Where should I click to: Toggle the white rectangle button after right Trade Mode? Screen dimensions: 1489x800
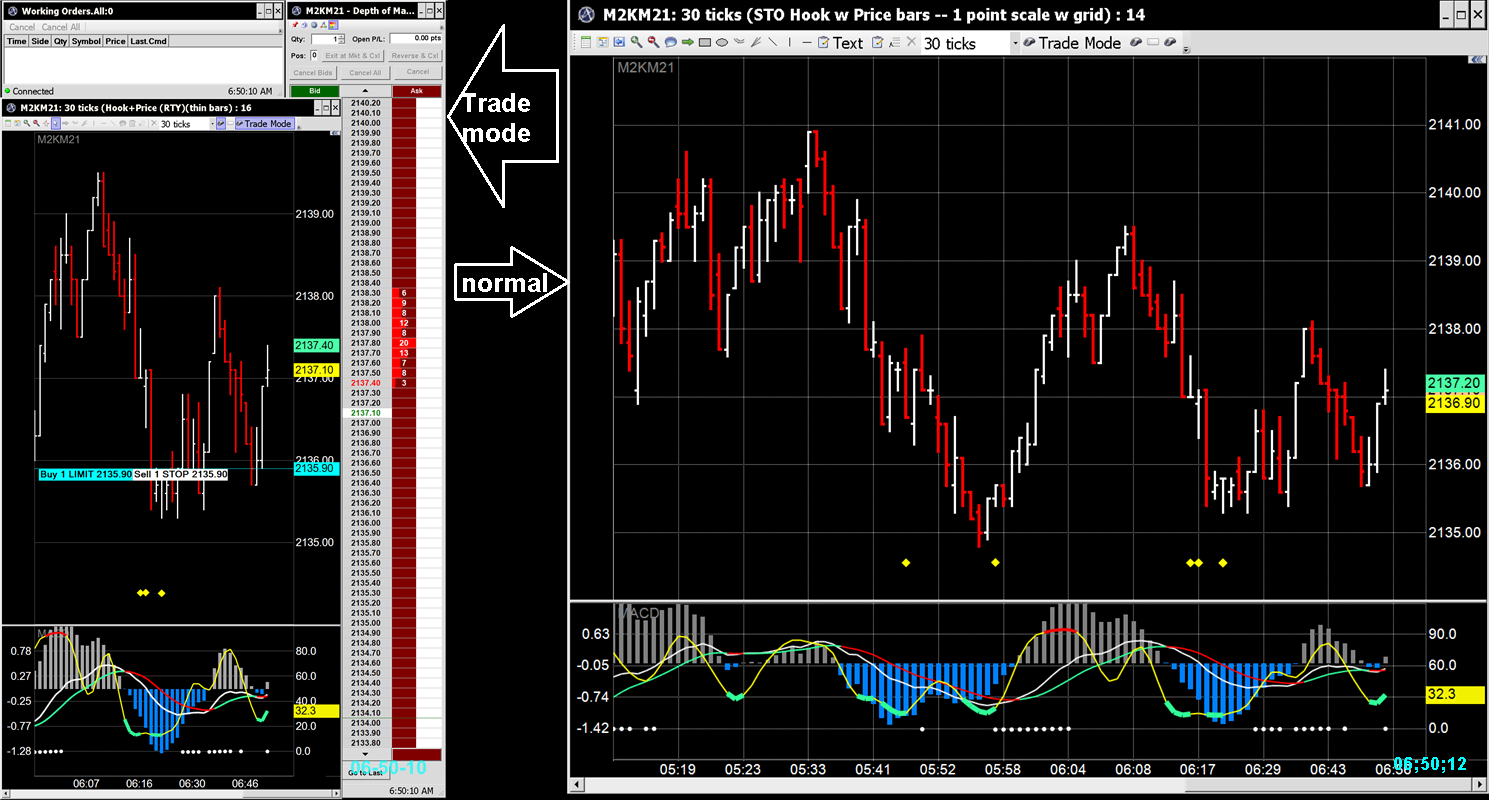pos(1153,42)
